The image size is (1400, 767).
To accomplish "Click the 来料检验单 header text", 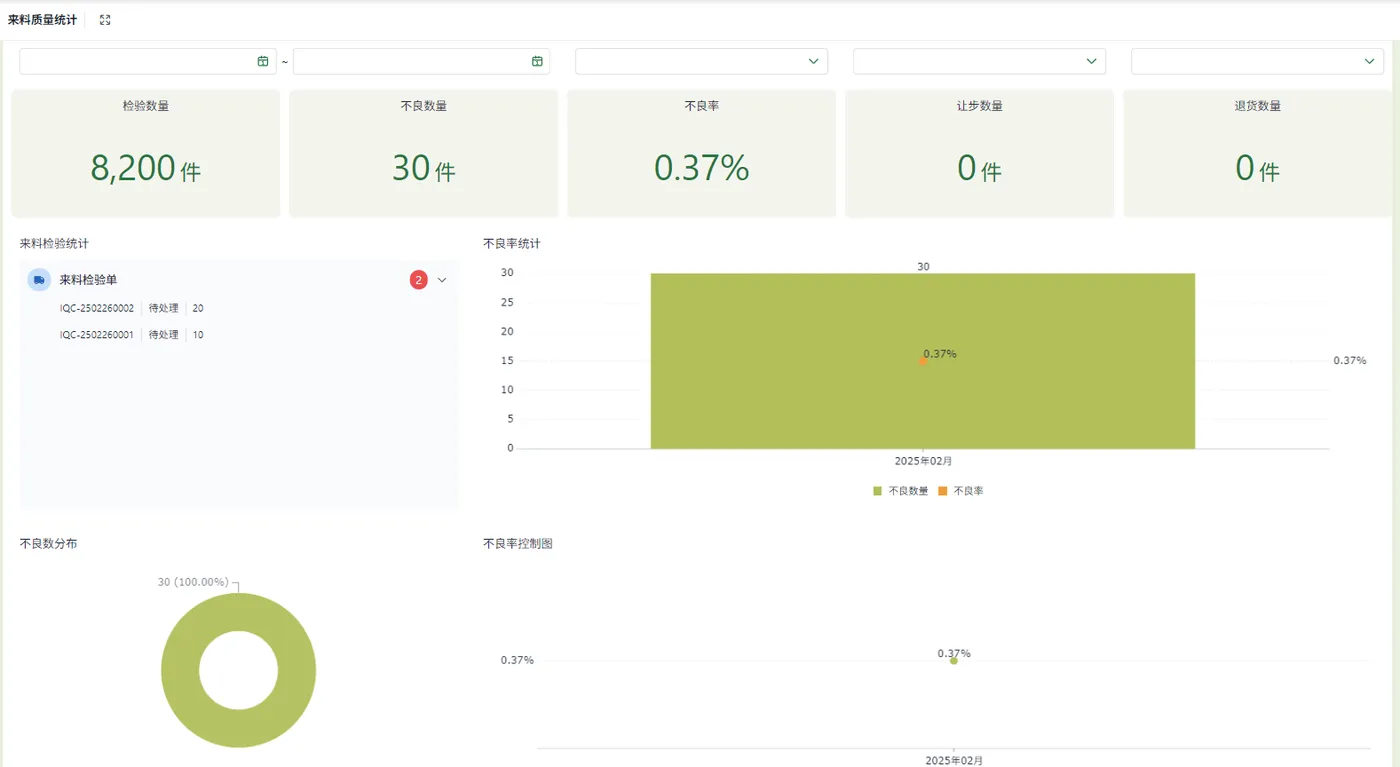I will tap(88, 280).
